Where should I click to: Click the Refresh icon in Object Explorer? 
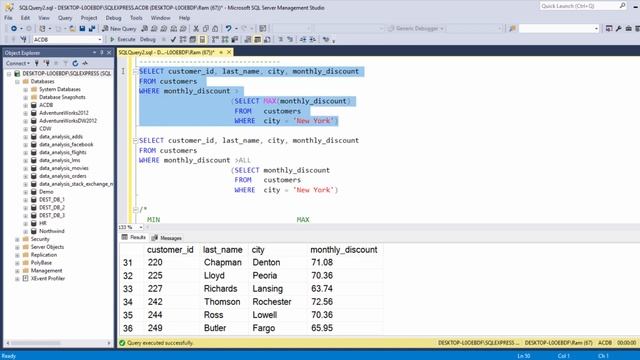tap(75, 63)
